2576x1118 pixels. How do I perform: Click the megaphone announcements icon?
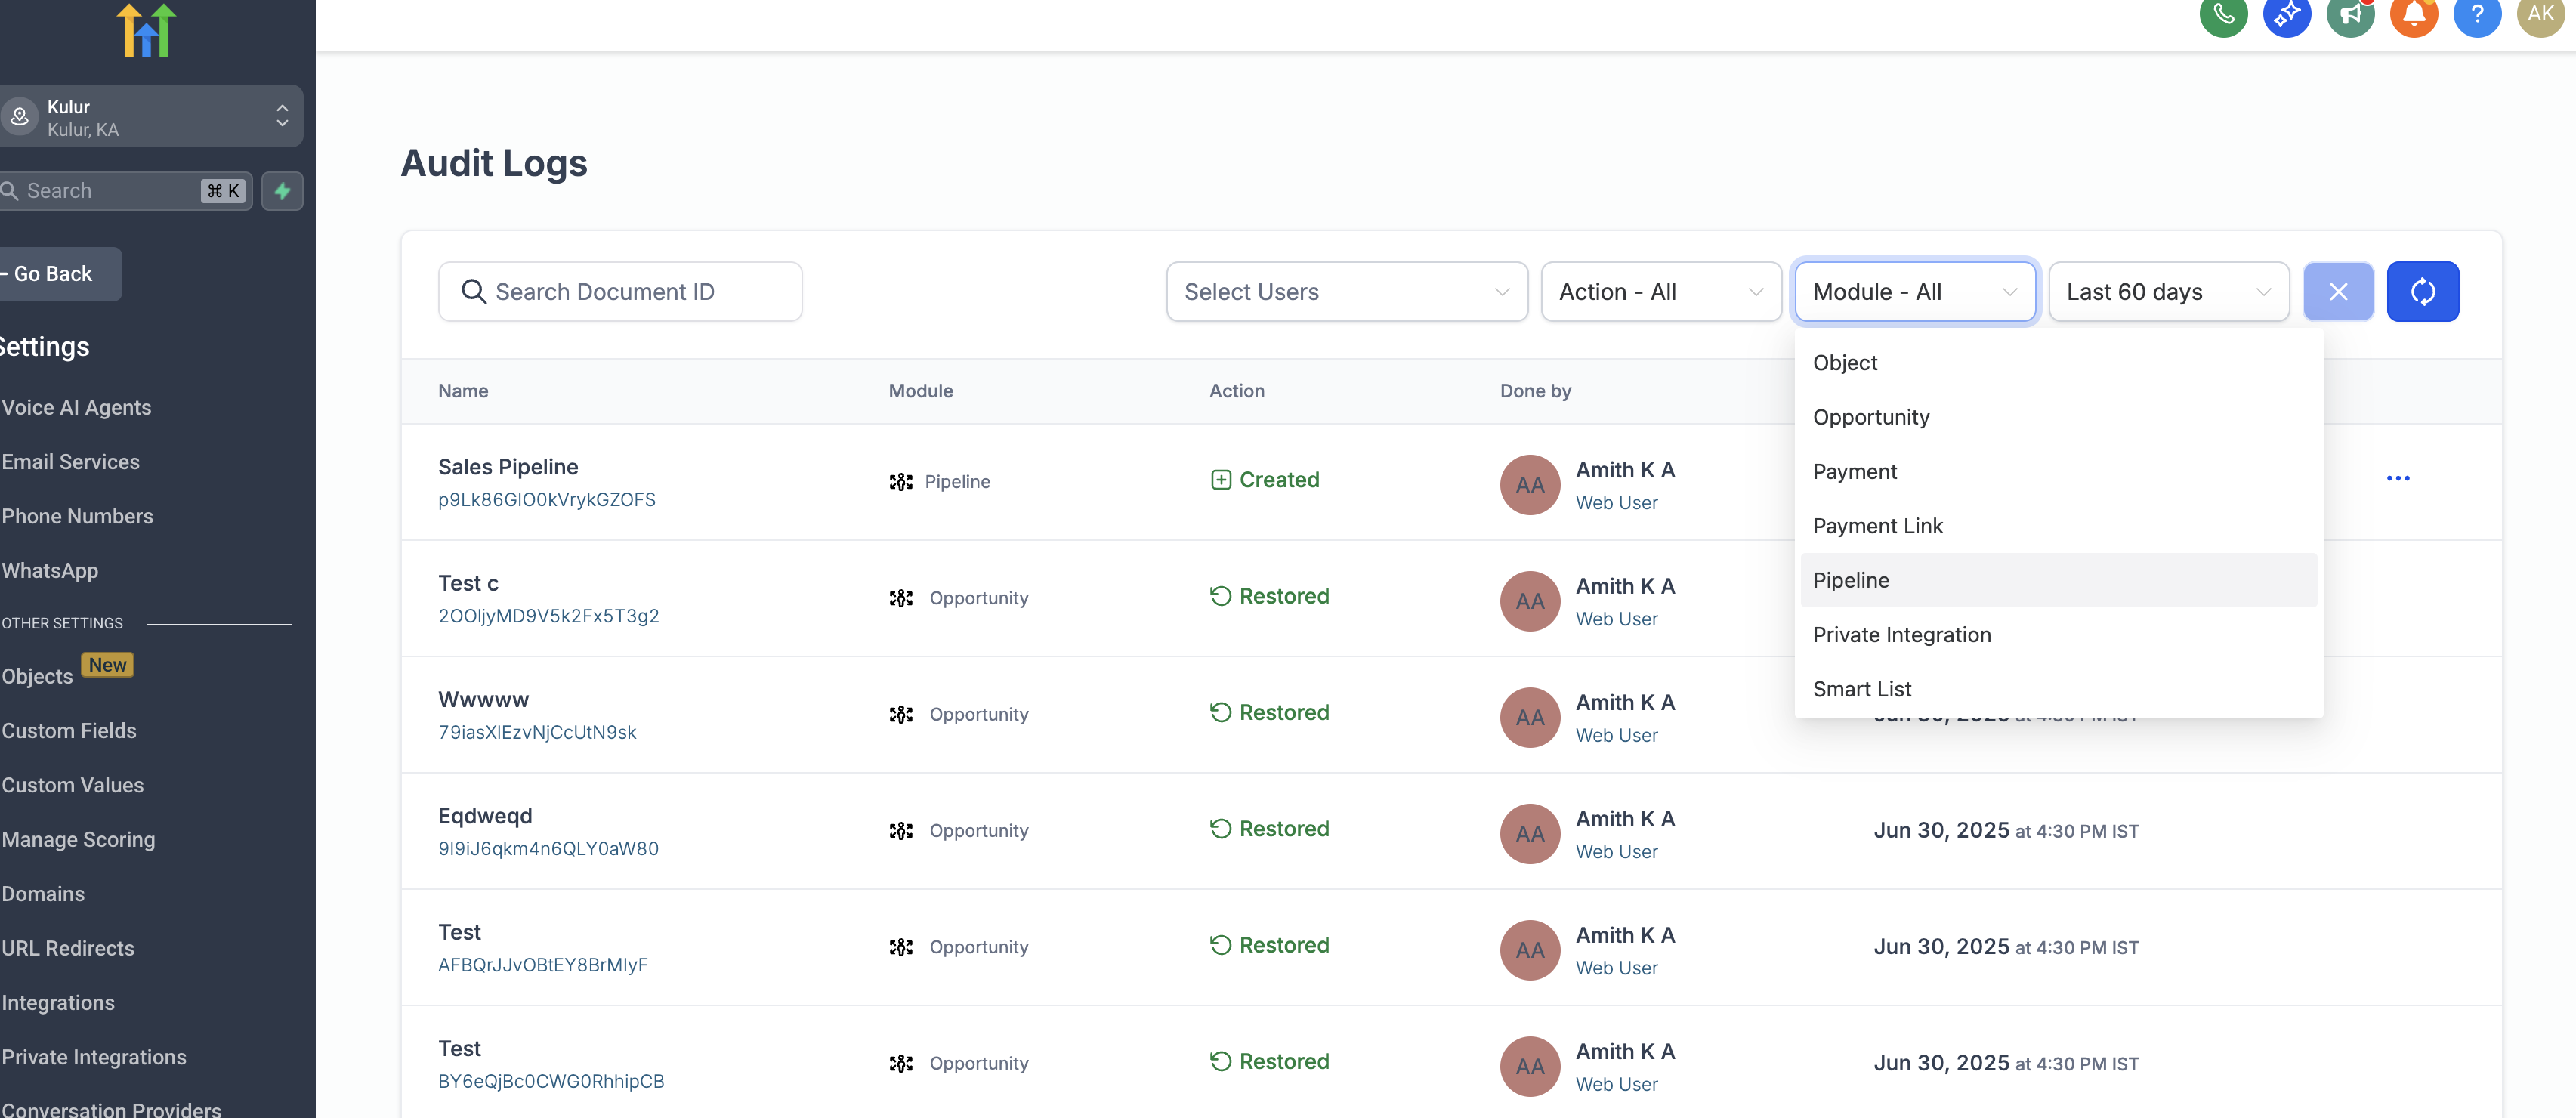click(x=2349, y=14)
